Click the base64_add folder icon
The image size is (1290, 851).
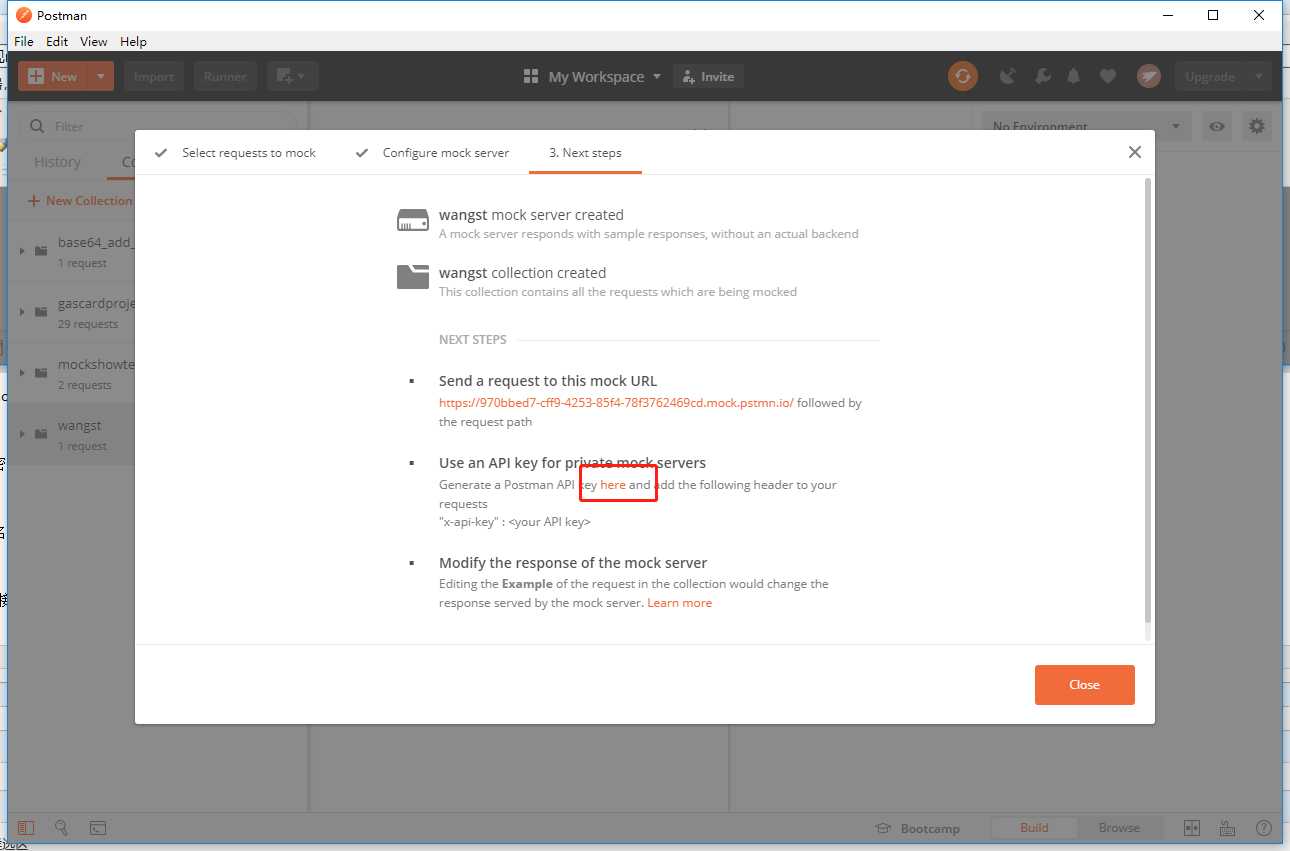pyautogui.click(x=41, y=251)
